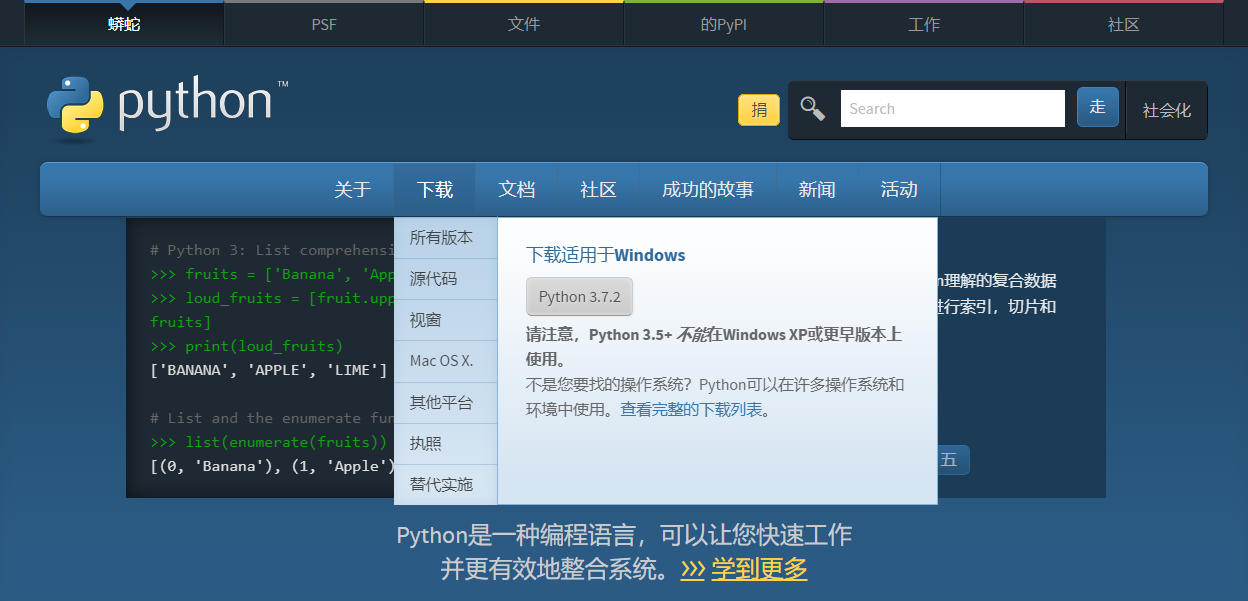Choose 源代码 in the download submenu
The width and height of the screenshot is (1248, 601).
446,279
